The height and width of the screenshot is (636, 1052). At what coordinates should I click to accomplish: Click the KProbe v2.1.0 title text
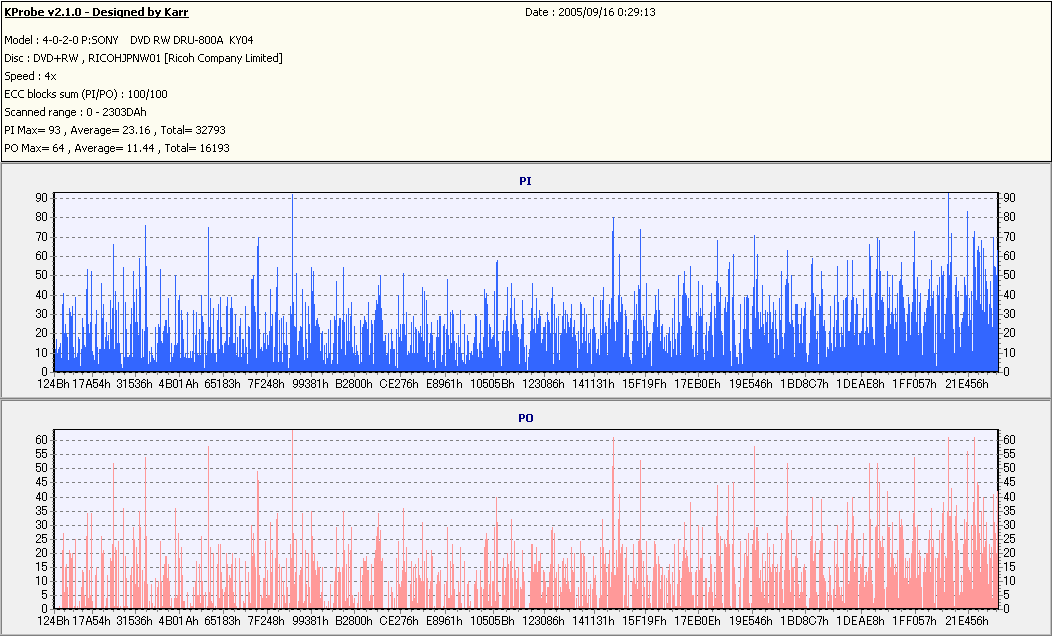[x=96, y=12]
